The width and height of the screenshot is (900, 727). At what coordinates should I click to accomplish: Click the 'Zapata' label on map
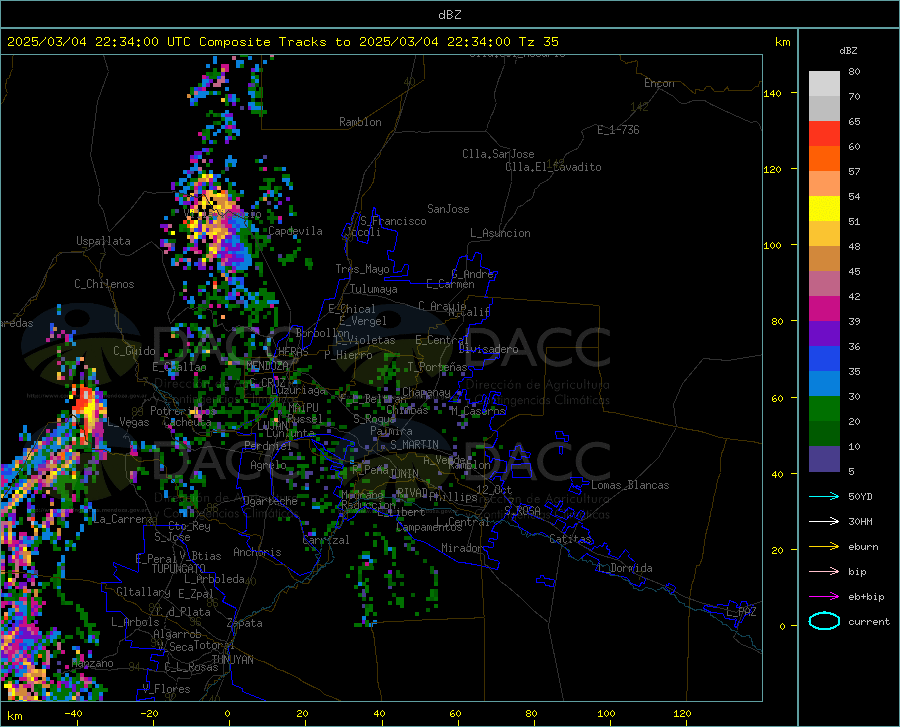pos(245,623)
